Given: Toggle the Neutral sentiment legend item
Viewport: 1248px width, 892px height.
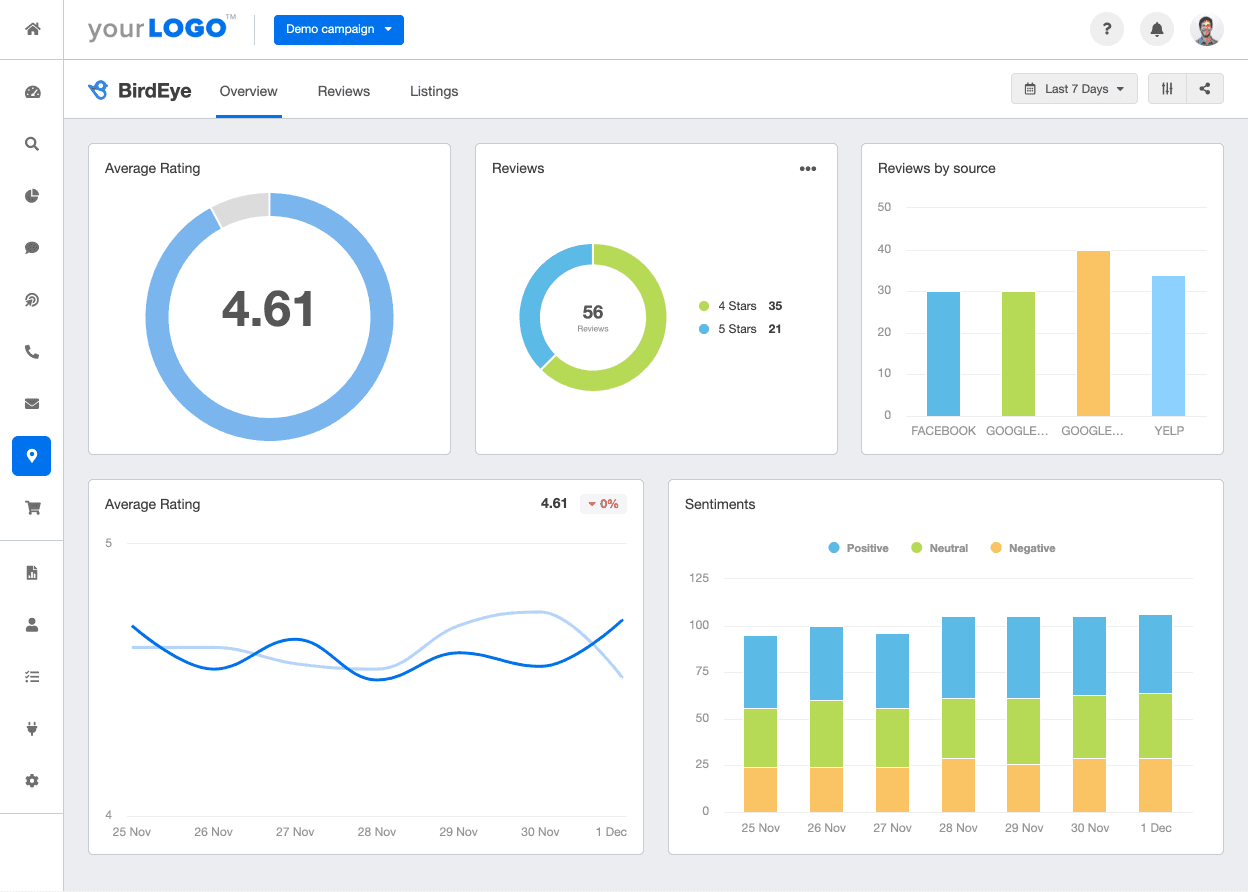Looking at the screenshot, I should point(939,548).
